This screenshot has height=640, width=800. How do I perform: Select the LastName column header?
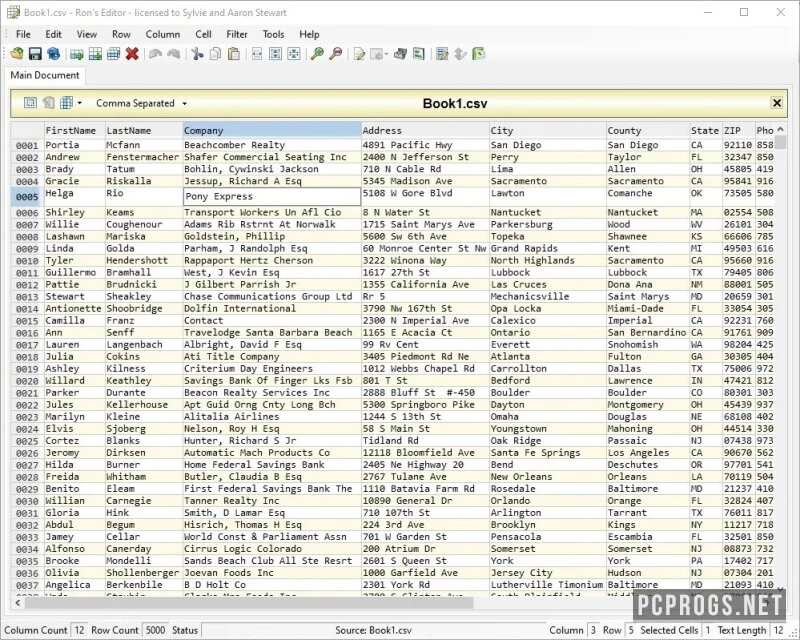144,130
